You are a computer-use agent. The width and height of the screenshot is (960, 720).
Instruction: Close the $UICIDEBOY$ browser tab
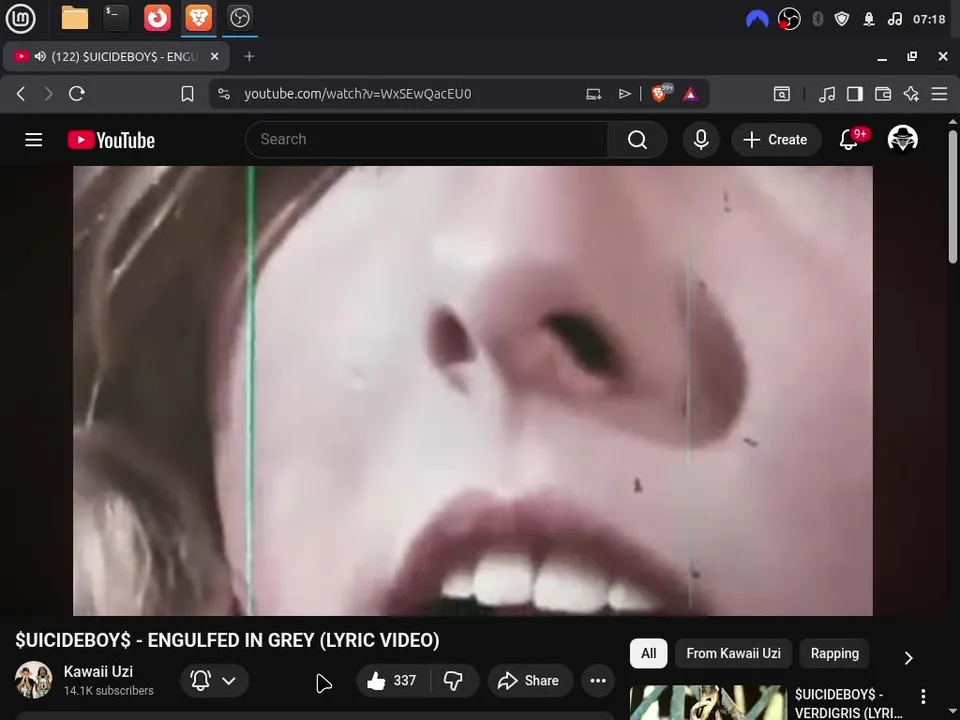pos(214,56)
